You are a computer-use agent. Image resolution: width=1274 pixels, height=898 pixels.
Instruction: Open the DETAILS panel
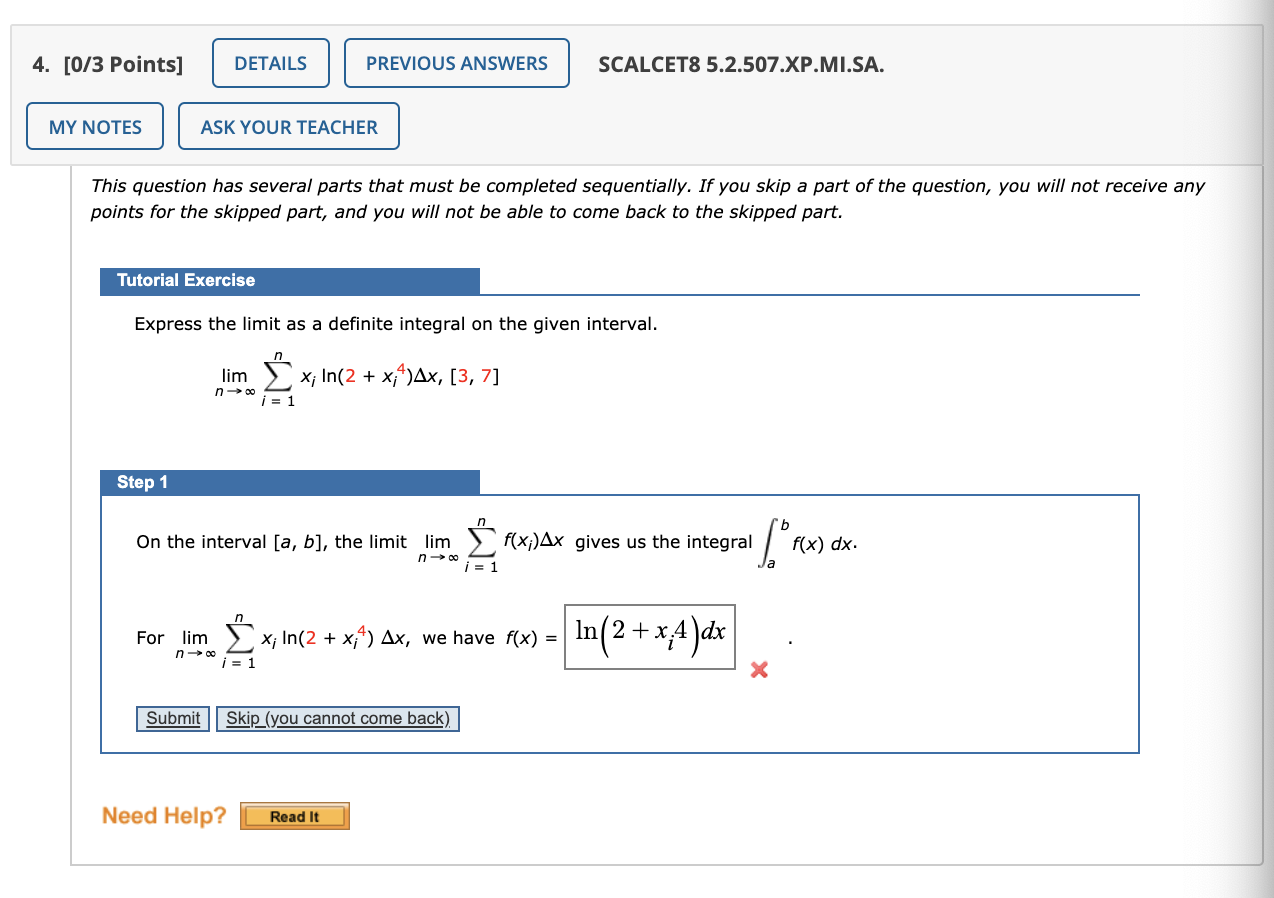coord(270,62)
